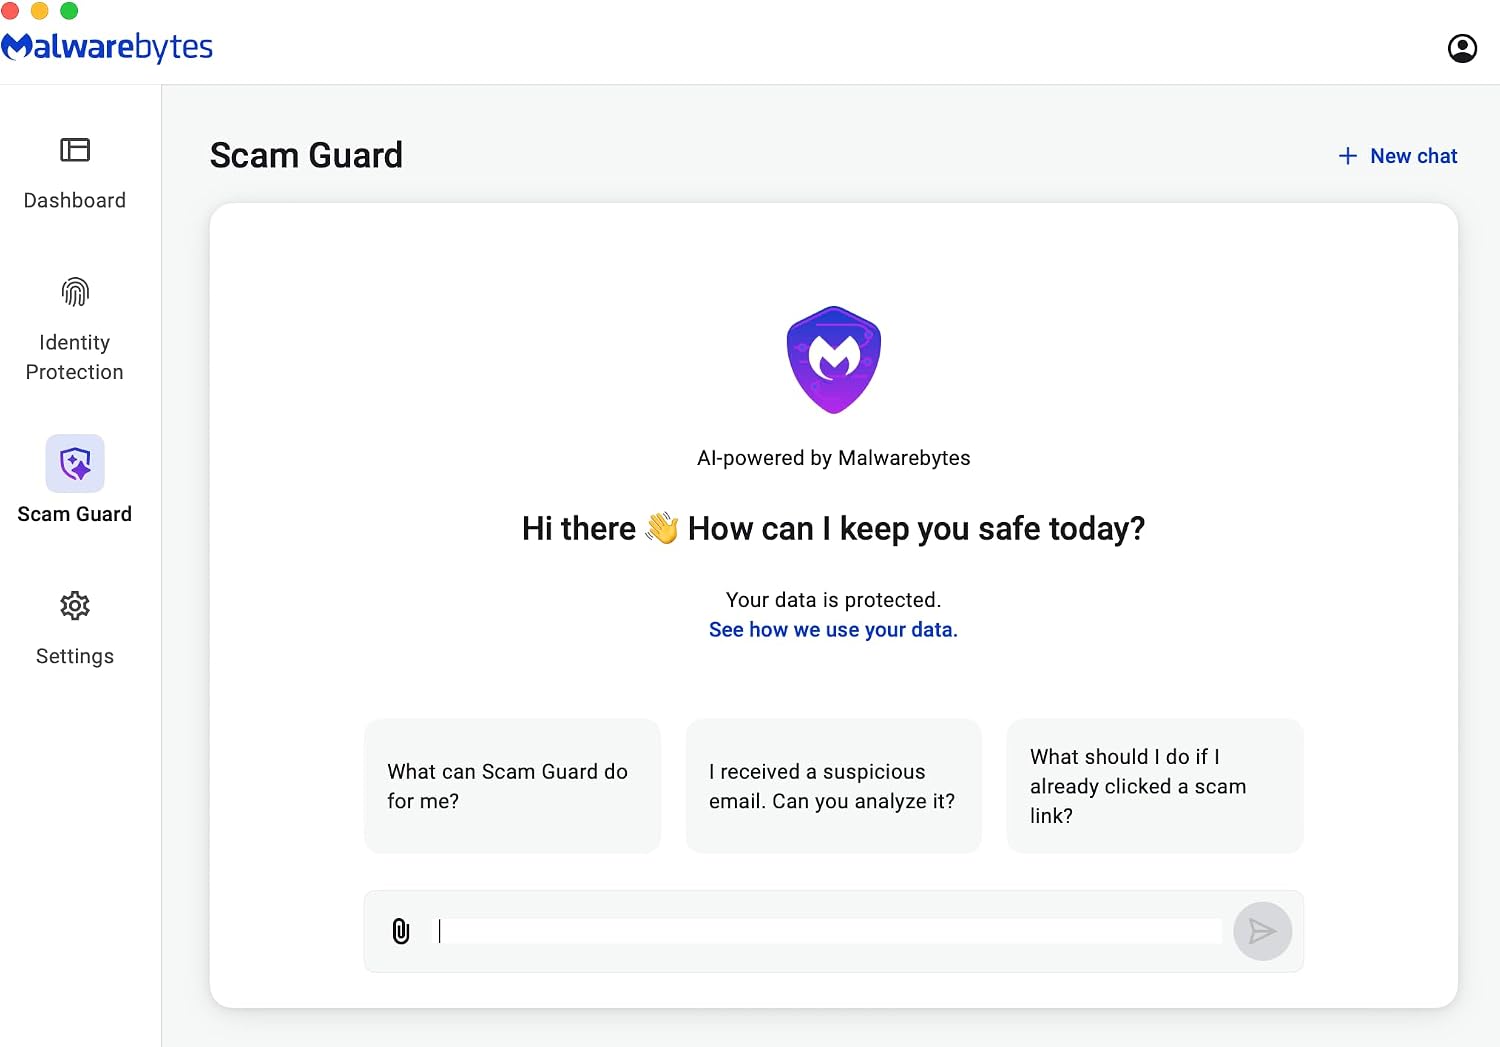1500x1047 pixels.
Task: Start a New chat
Action: [1398, 156]
